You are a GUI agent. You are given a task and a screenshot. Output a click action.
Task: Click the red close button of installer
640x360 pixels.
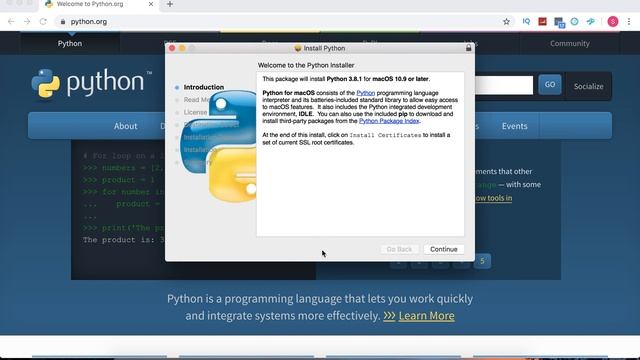(x=172, y=48)
